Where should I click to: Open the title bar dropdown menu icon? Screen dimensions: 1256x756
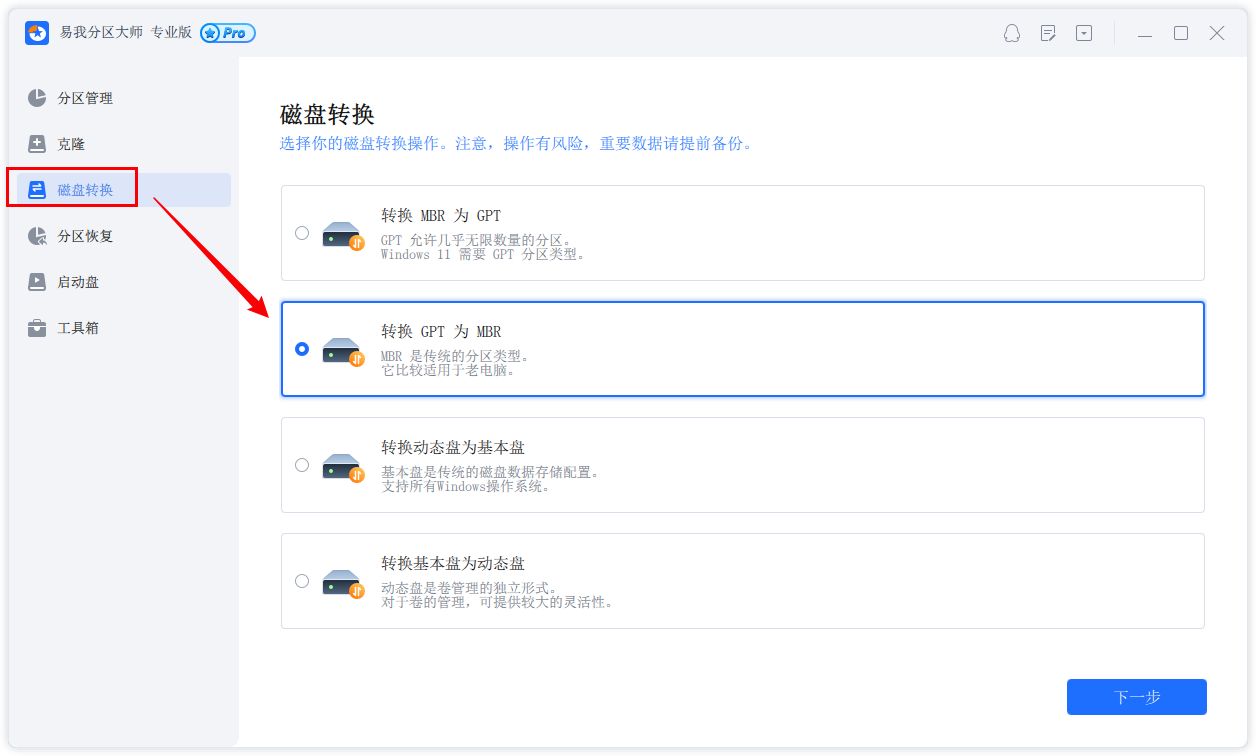[1084, 33]
